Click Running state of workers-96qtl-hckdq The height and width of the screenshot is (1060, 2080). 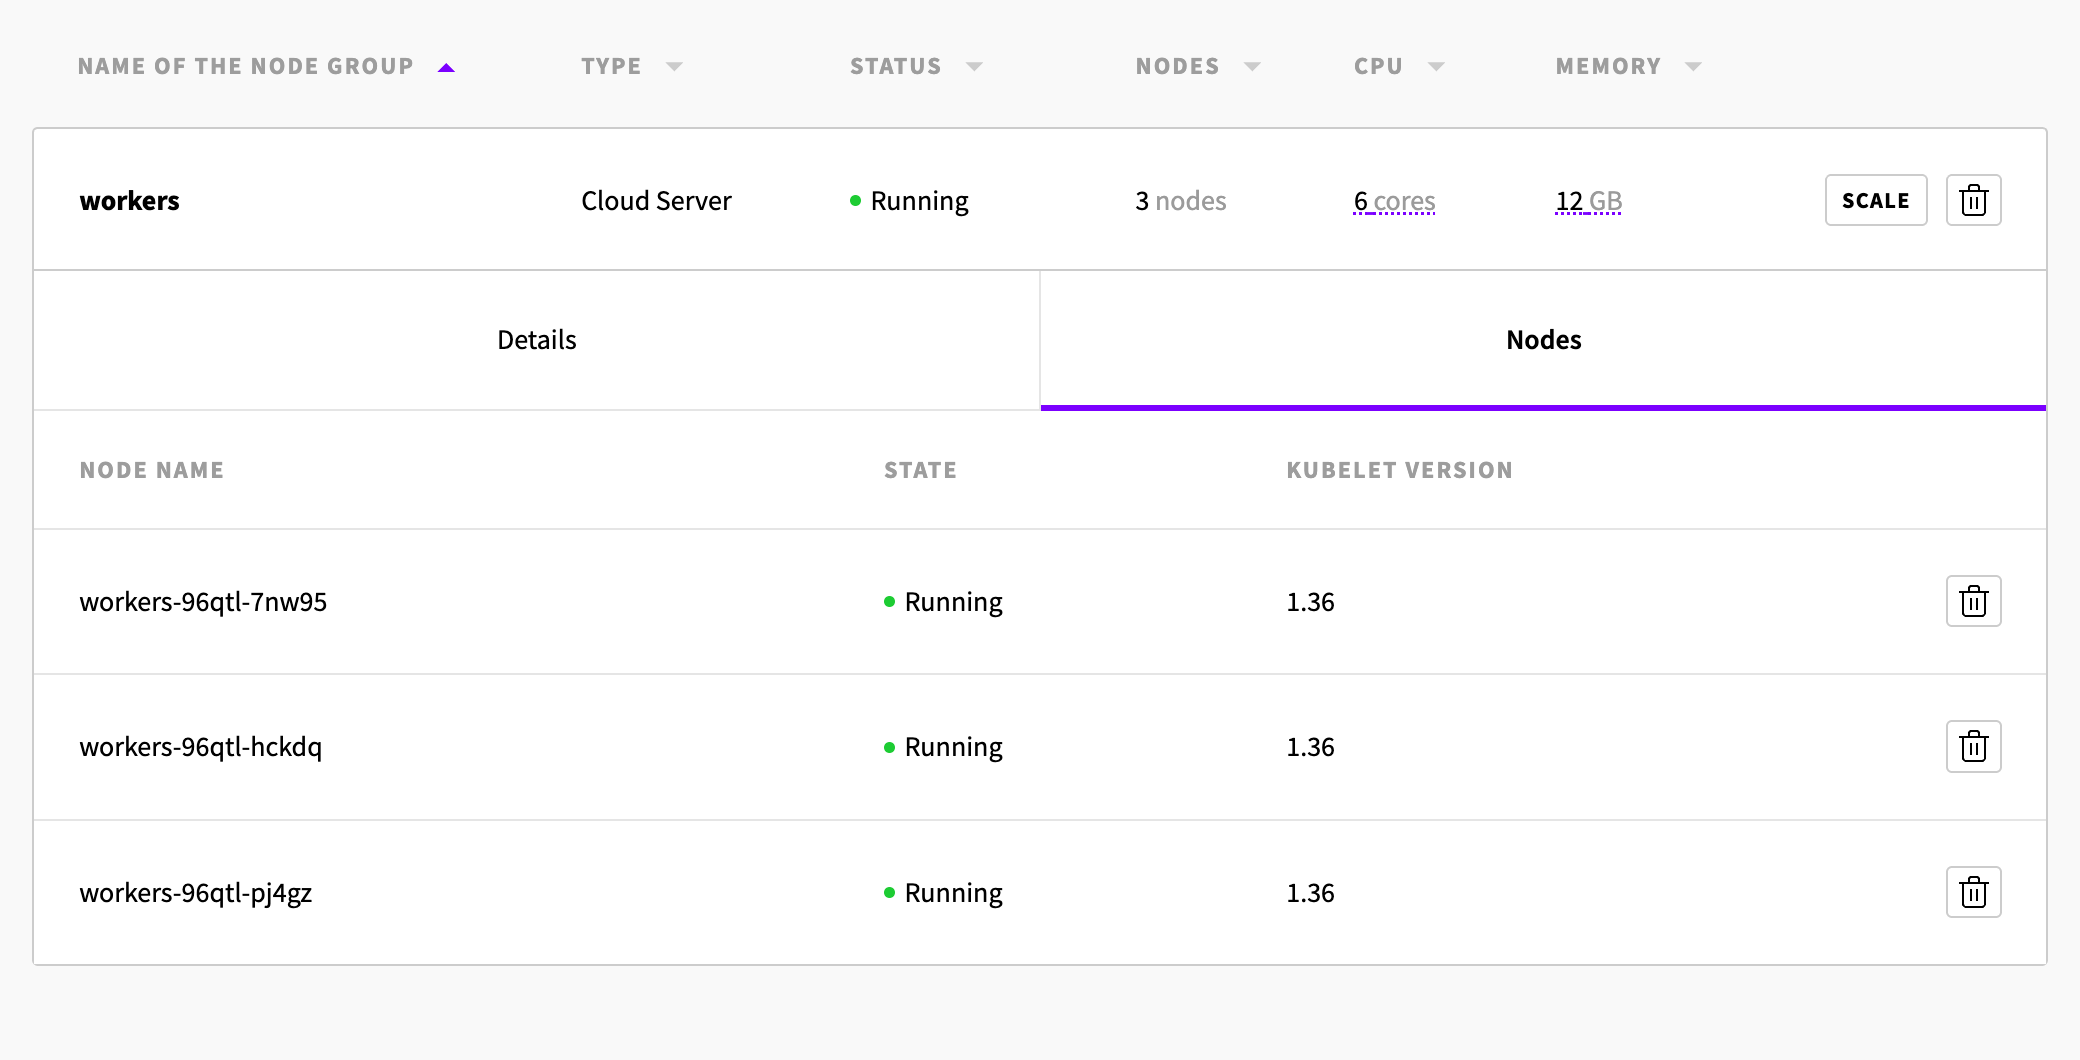[943, 747]
